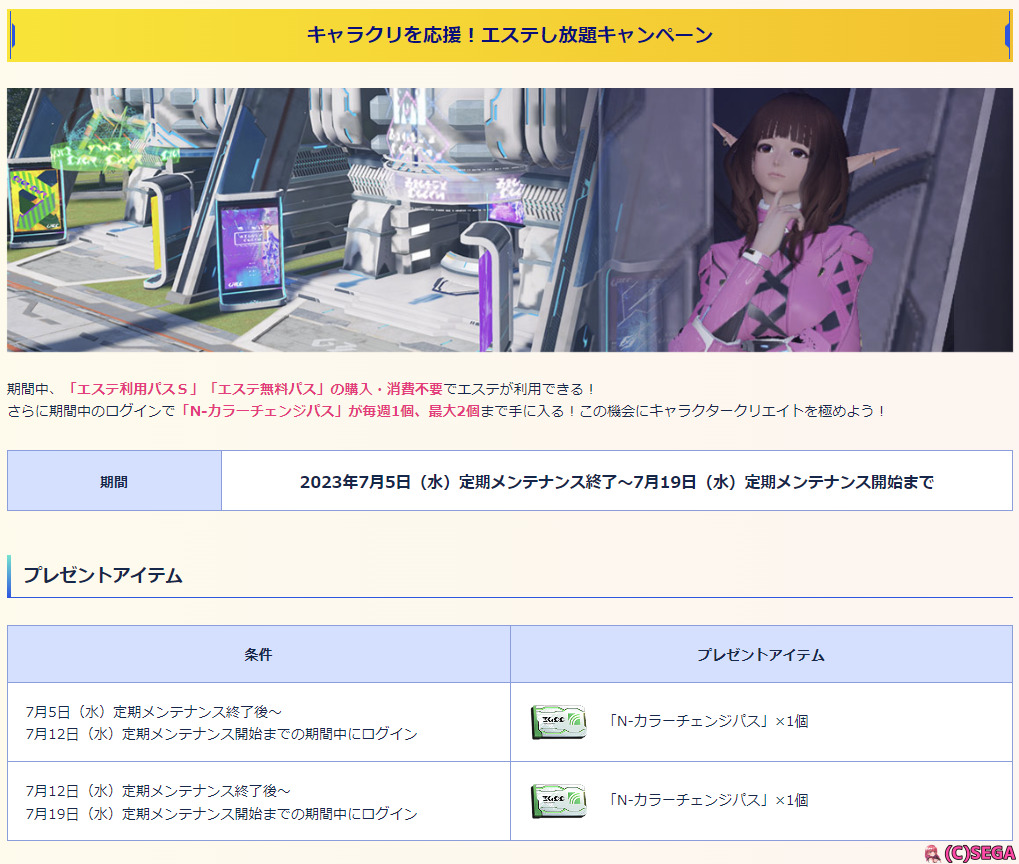Click 「N-カラーチェンジパス」×1個 in second reward row
1019x864 pixels.
pyautogui.click(x=707, y=800)
